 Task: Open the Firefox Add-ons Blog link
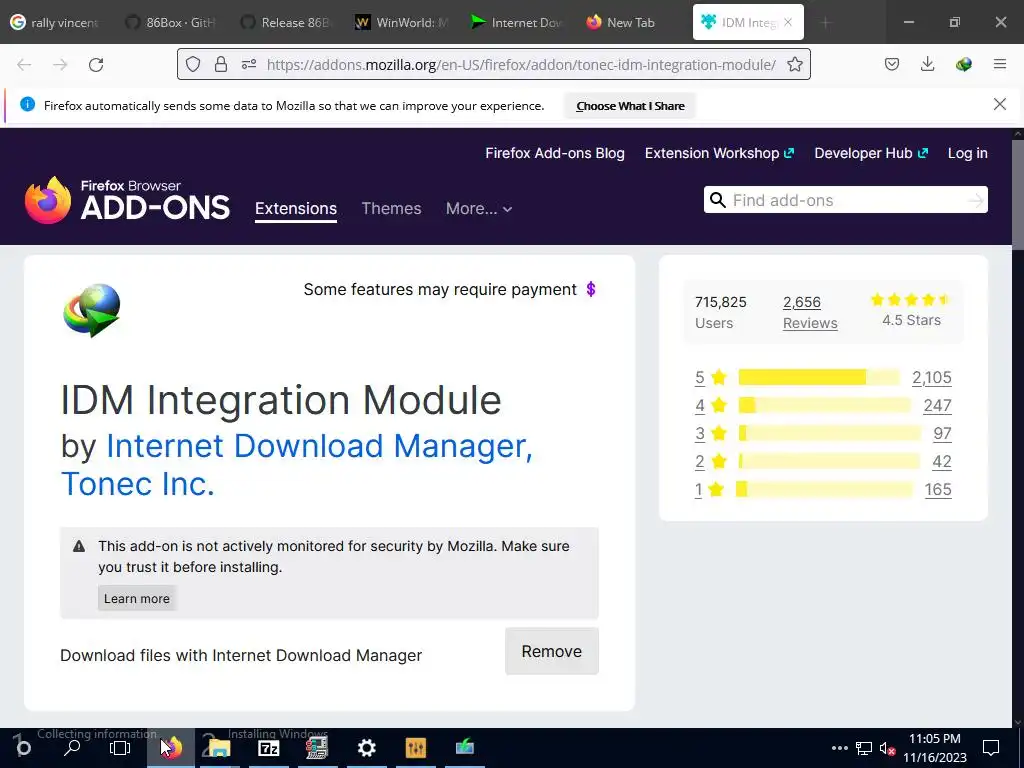coord(554,153)
